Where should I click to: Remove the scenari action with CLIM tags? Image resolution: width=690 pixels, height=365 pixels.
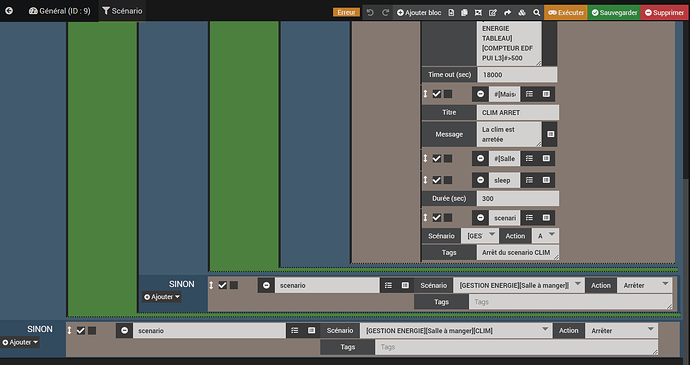pos(481,218)
